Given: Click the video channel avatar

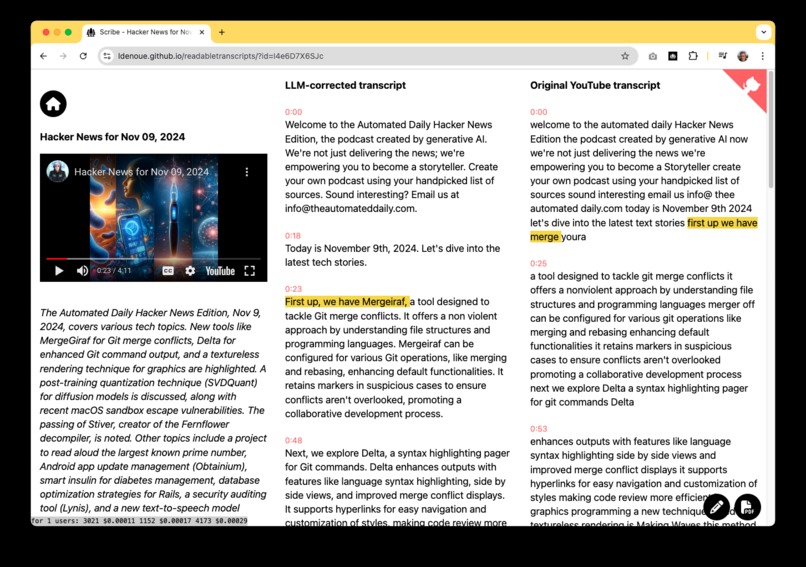Looking at the screenshot, I should pyautogui.click(x=57, y=172).
